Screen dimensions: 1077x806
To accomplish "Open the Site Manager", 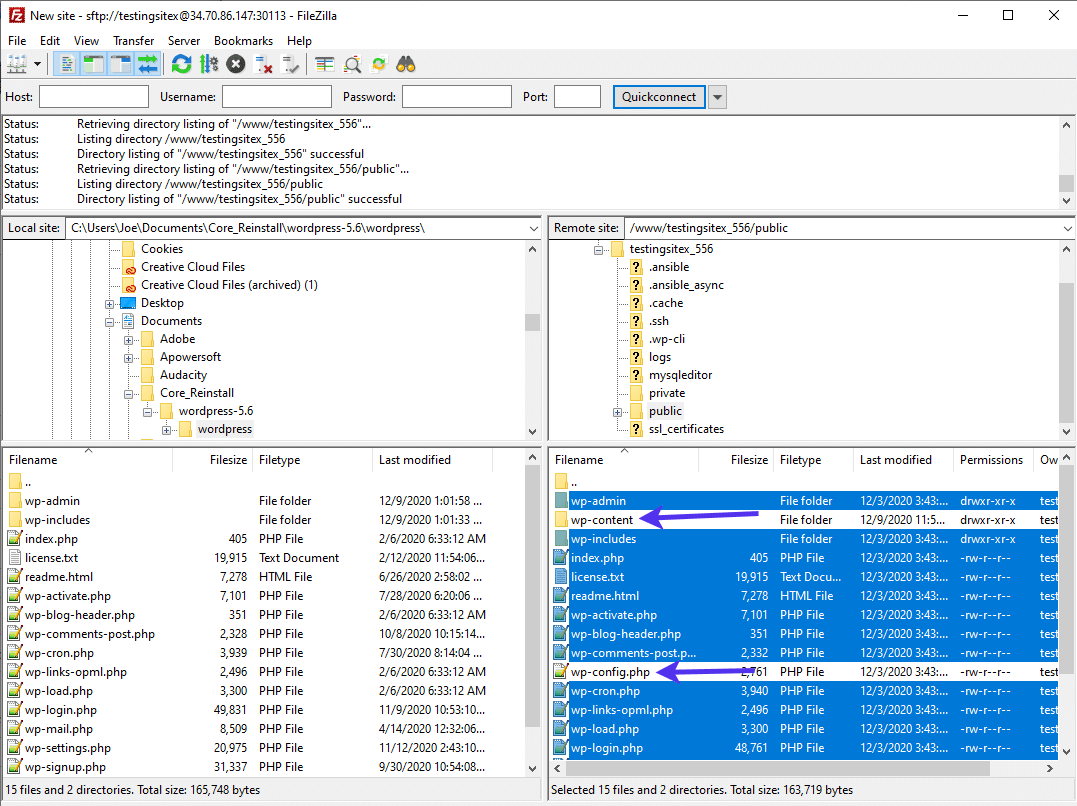I will 18,63.
